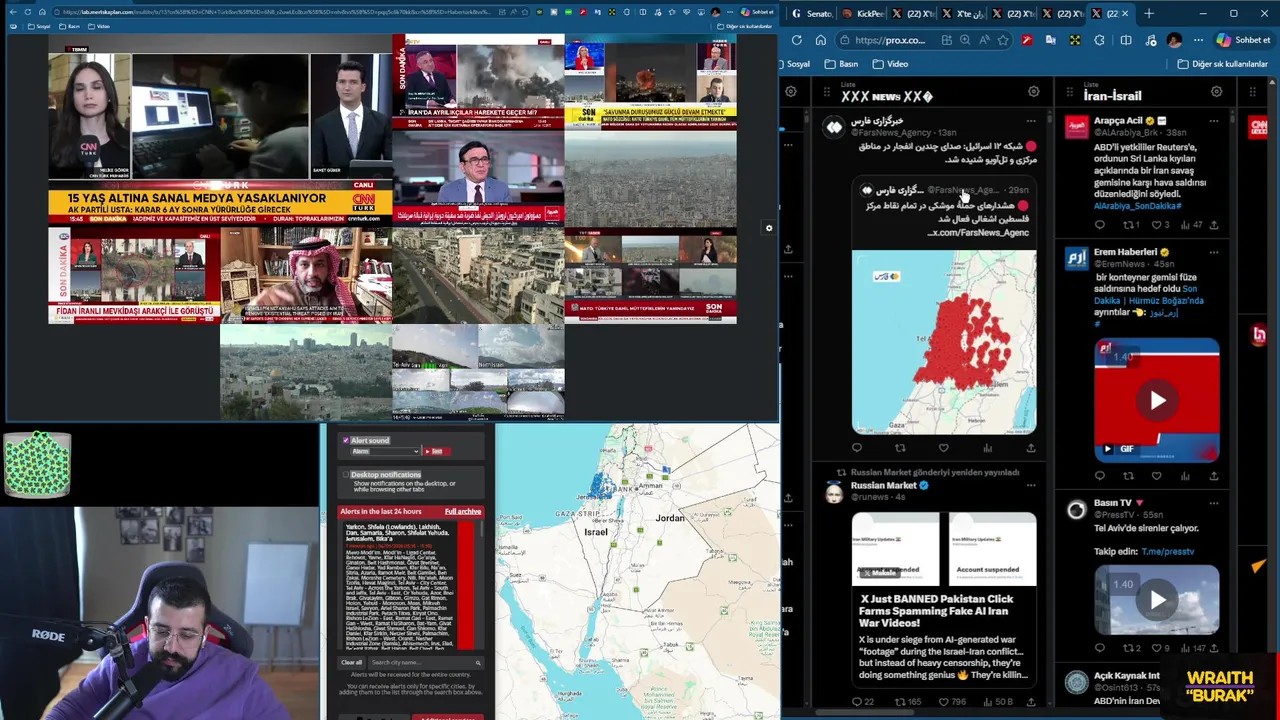Reply to the Arapça Acil tweet
This screenshot has width=1280, height=720.
[x=1099, y=225]
